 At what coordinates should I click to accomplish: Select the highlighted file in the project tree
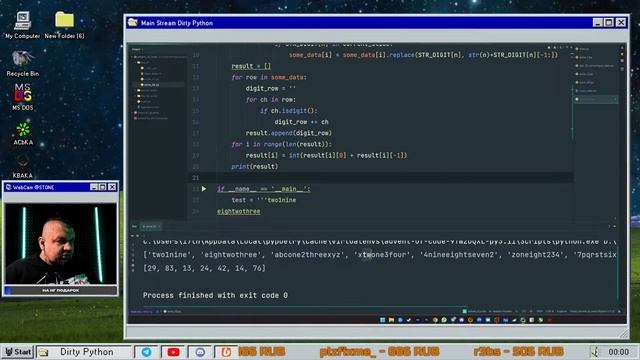(x=159, y=85)
